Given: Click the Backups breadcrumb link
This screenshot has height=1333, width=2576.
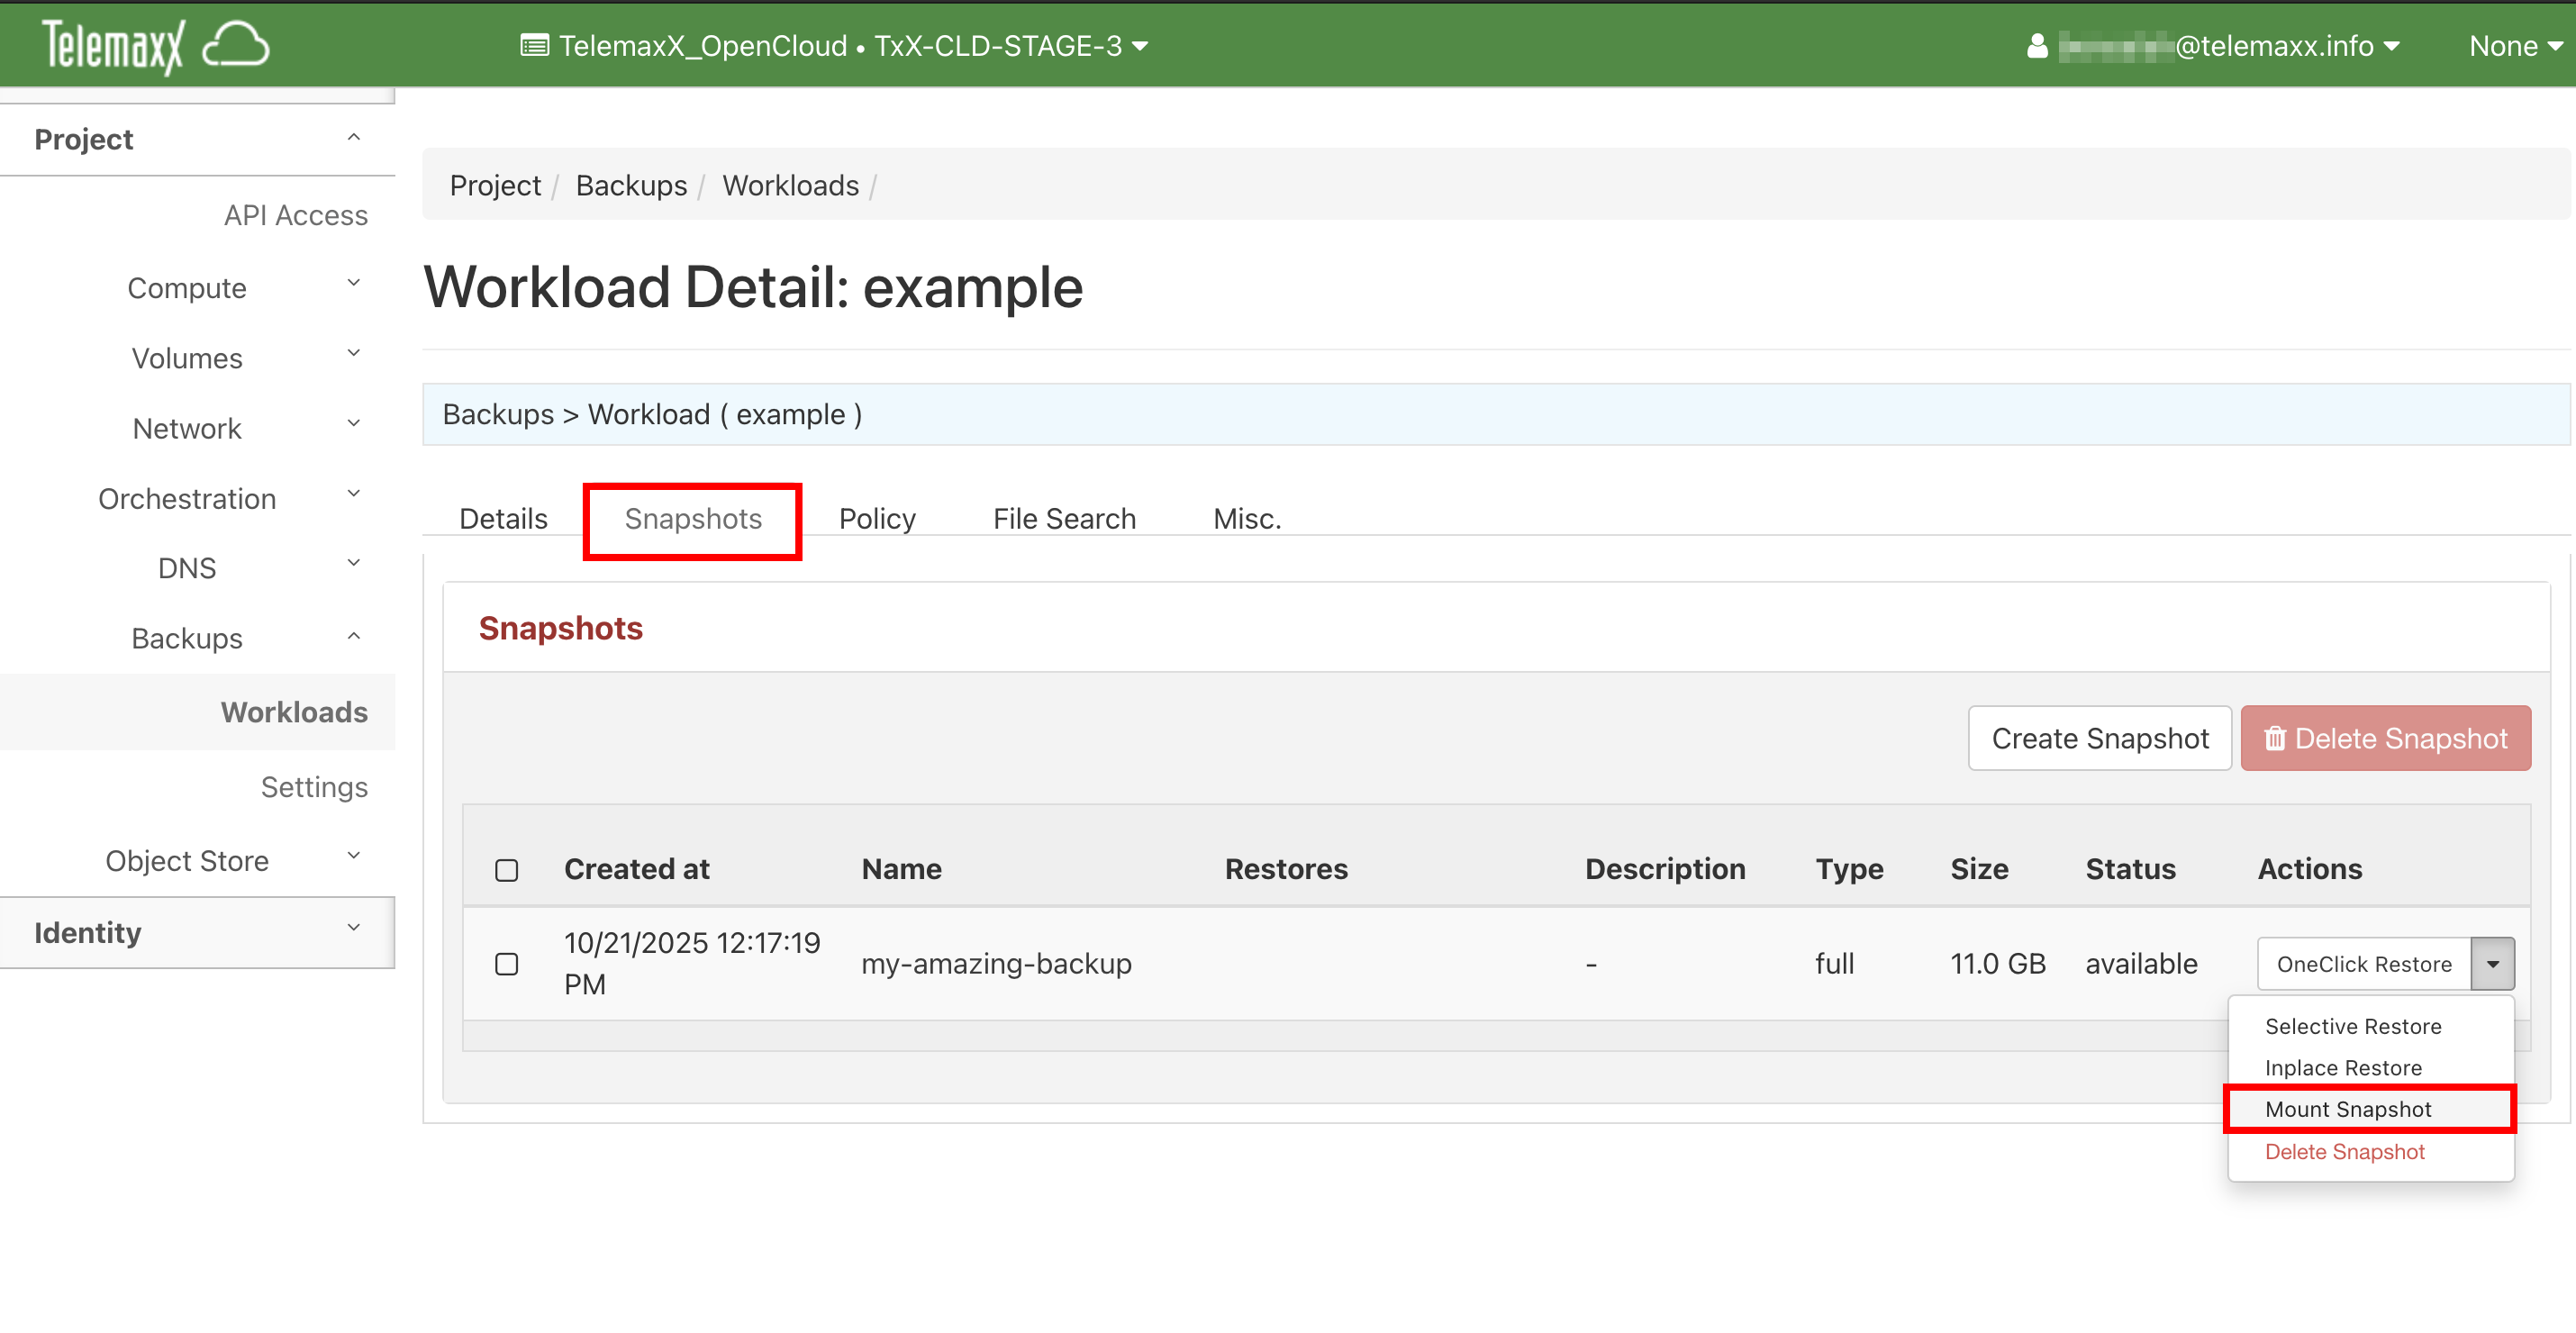Looking at the screenshot, I should (631, 186).
